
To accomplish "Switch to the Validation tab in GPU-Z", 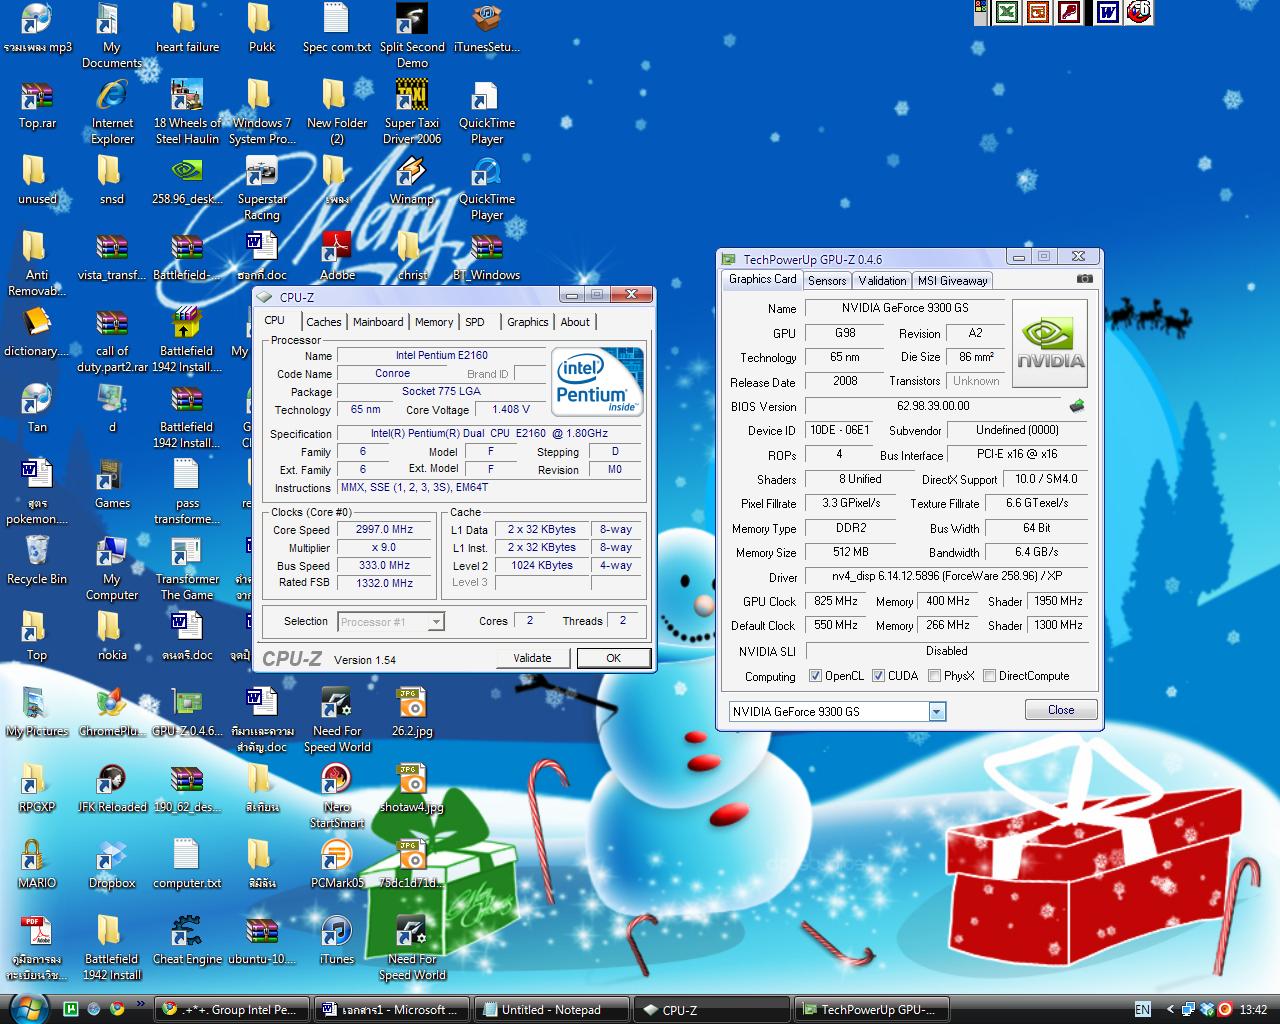I will (x=882, y=281).
